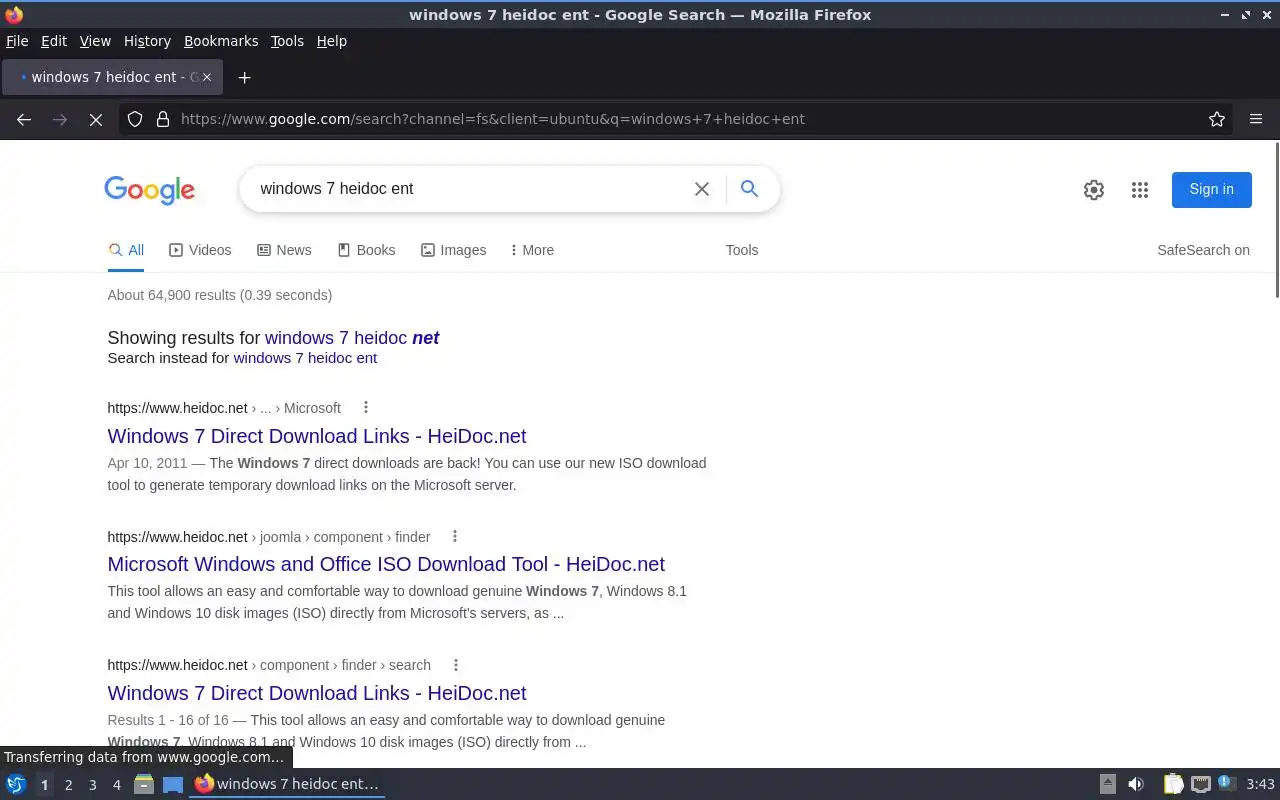Click the Google search text field
This screenshot has width=1280, height=800.
click(470, 189)
